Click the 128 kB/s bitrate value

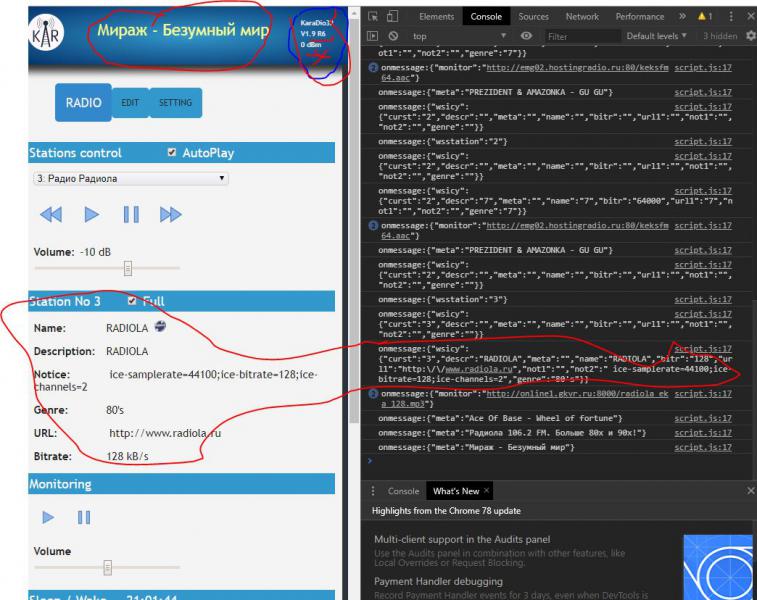(x=127, y=456)
